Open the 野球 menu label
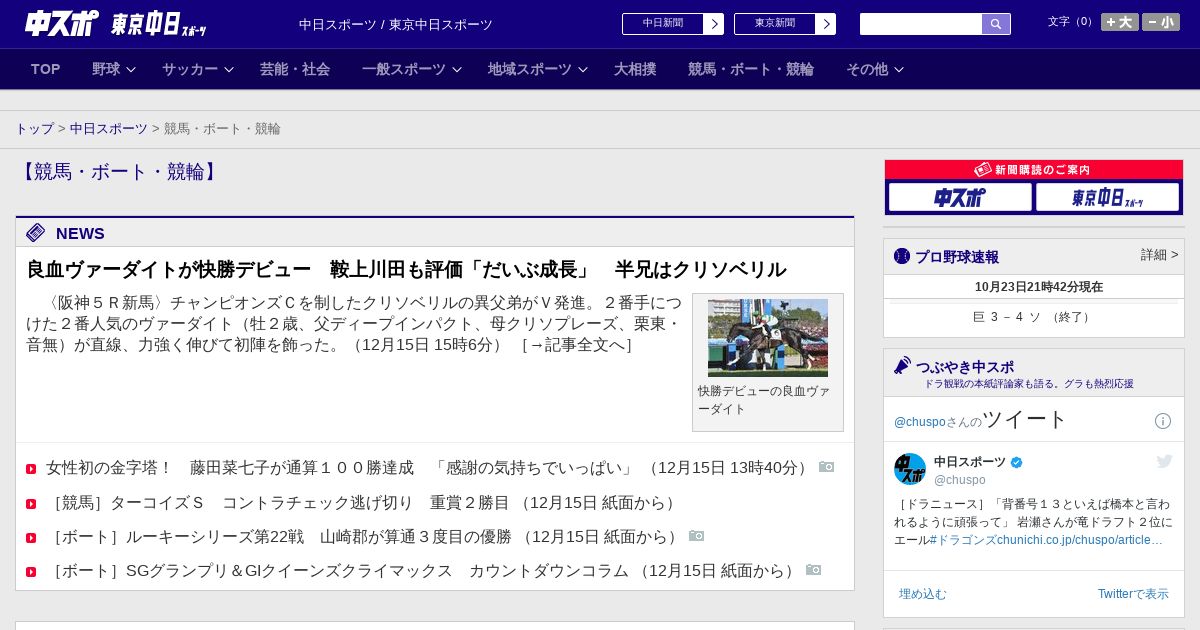The width and height of the screenshot is (1200, 630). tap(106, 69)
